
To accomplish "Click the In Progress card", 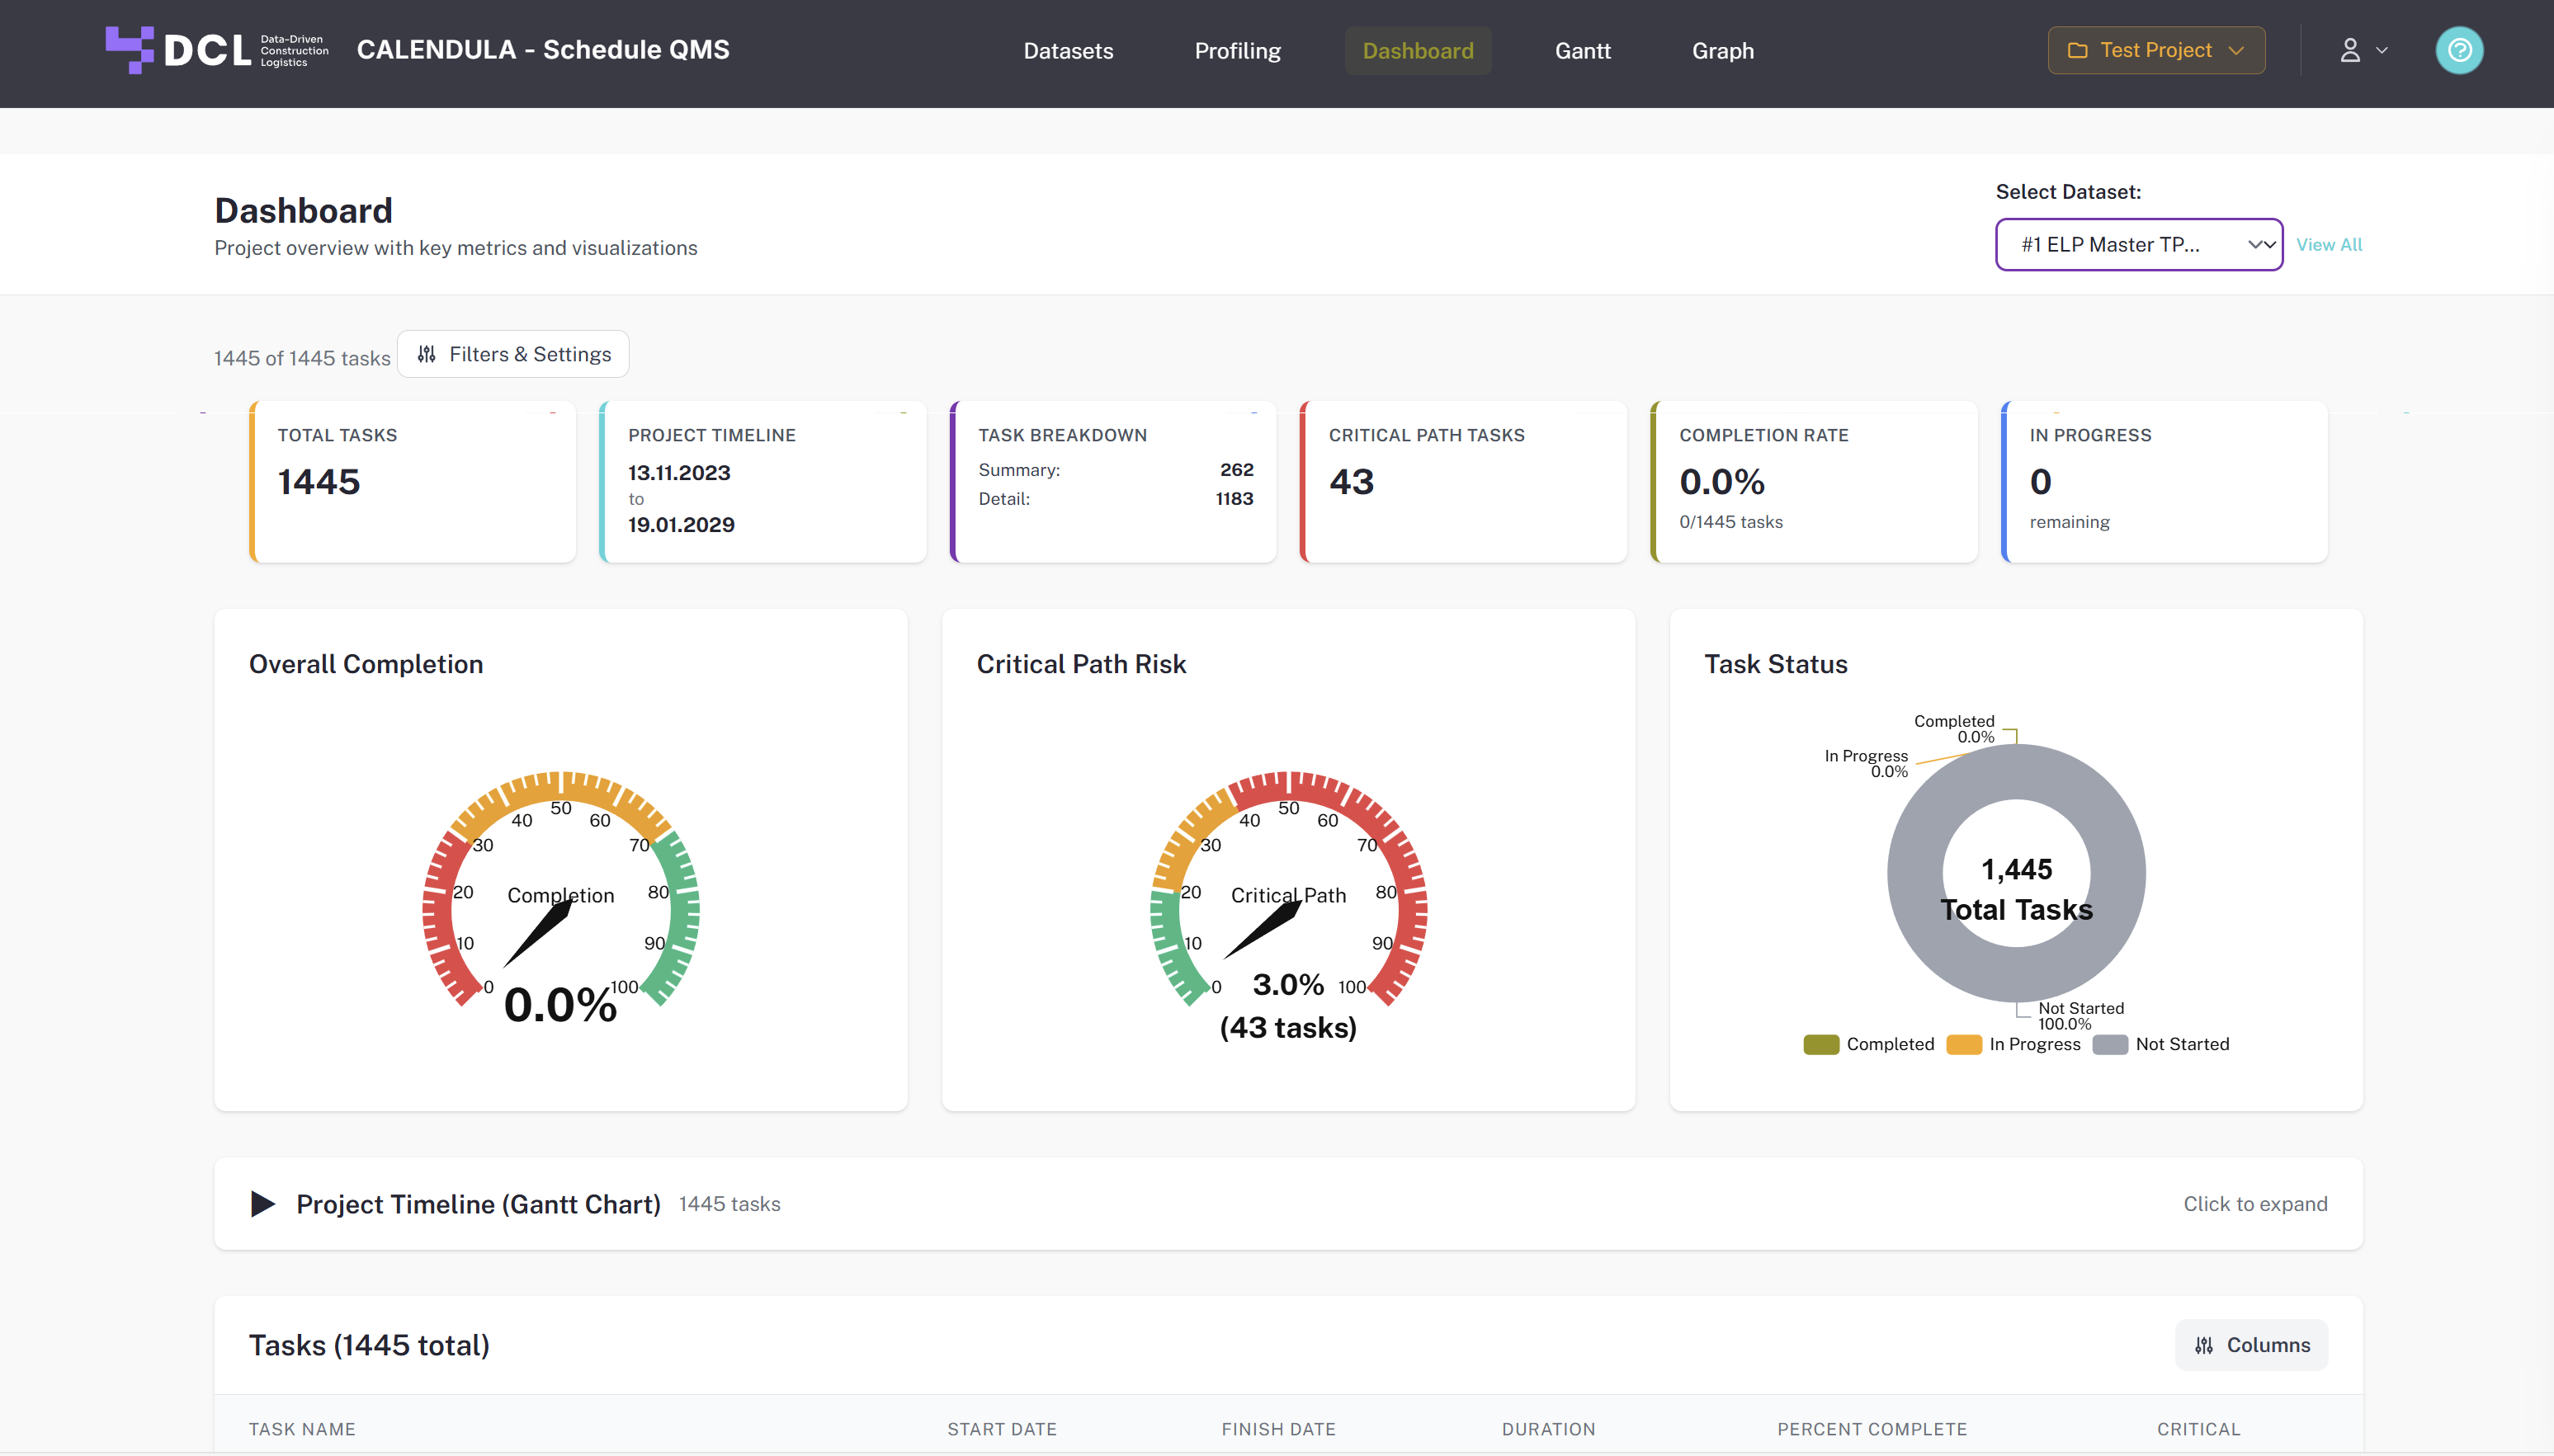I will coord(2165,482).
